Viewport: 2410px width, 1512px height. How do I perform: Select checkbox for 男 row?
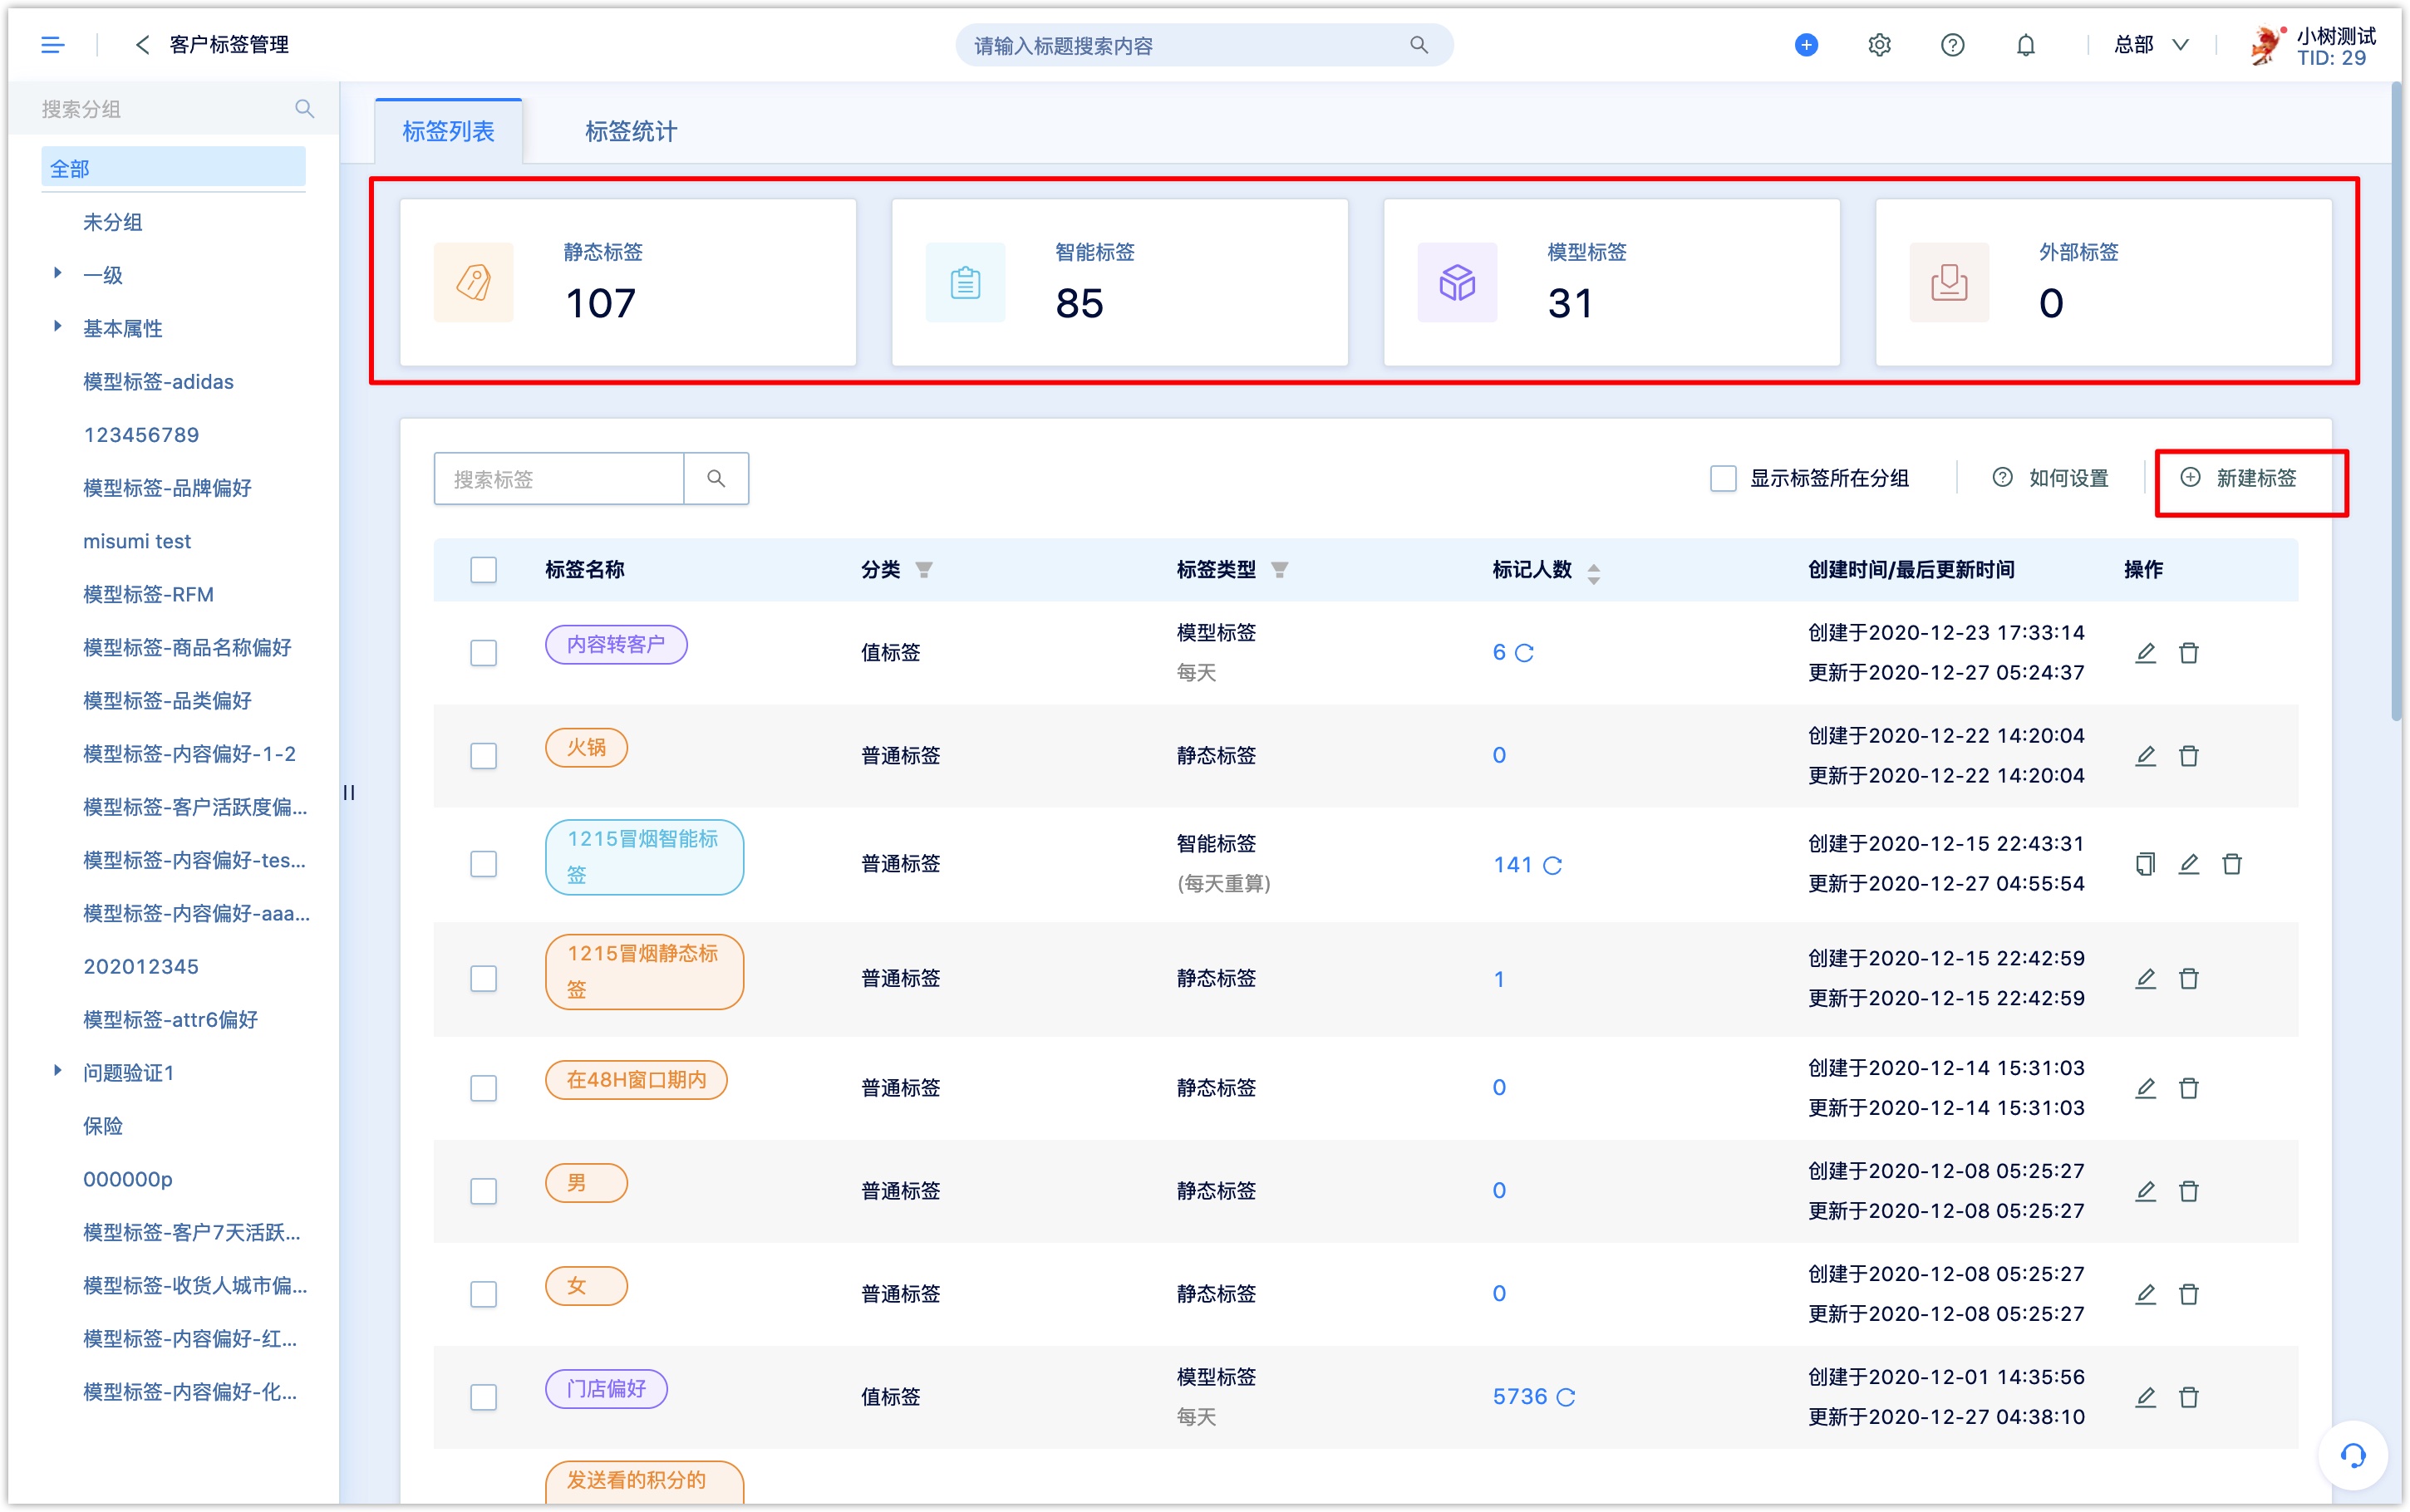[483, 1191]
